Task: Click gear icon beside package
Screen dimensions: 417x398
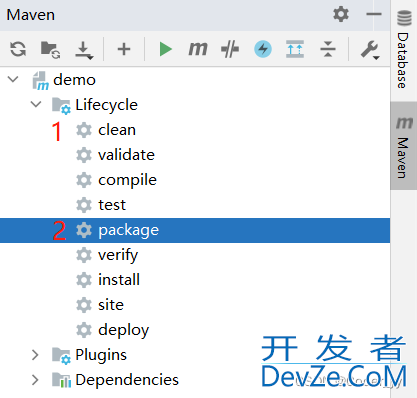Action: [84, 230]
